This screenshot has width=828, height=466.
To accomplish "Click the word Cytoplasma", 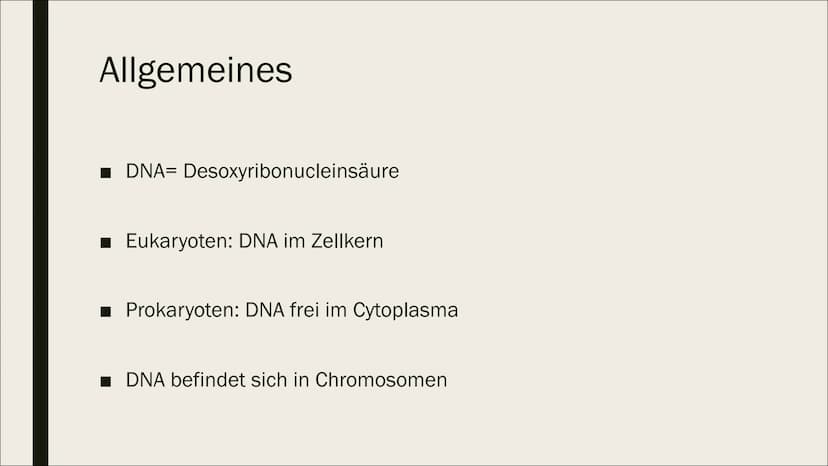I will tap(405, 310).
